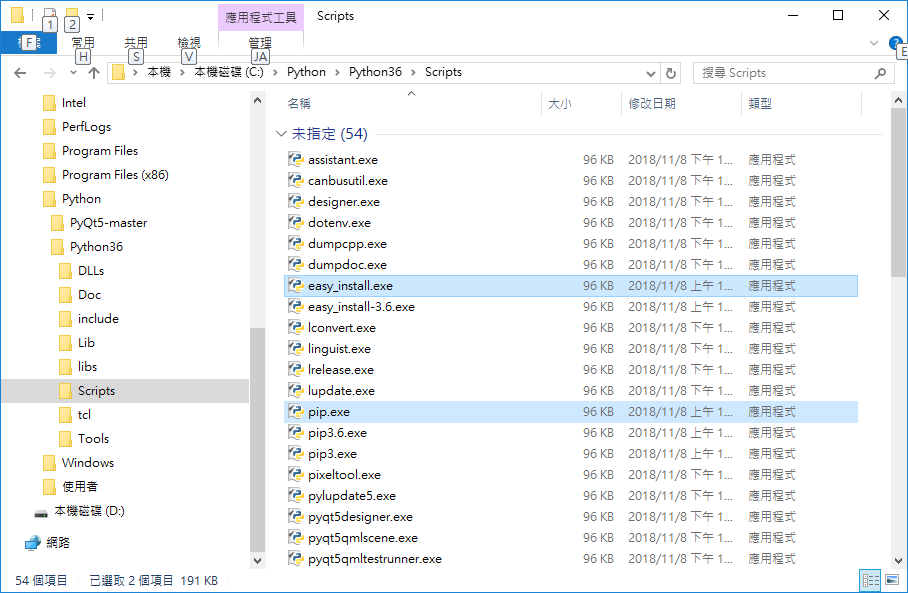The image size is (908, 593).
Task: Jump to Python36 in the breadcrumb
Action: point(375,72)
